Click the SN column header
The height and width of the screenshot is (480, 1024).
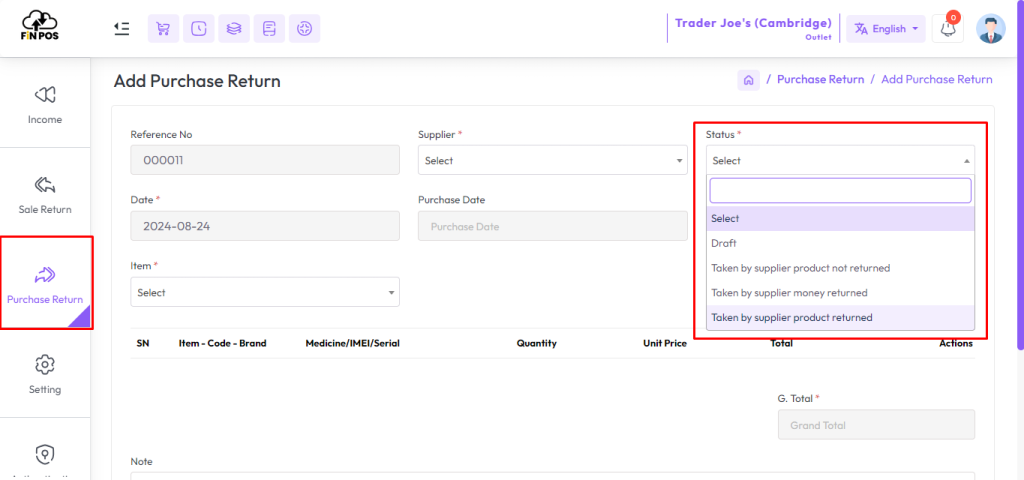[143, 343]
